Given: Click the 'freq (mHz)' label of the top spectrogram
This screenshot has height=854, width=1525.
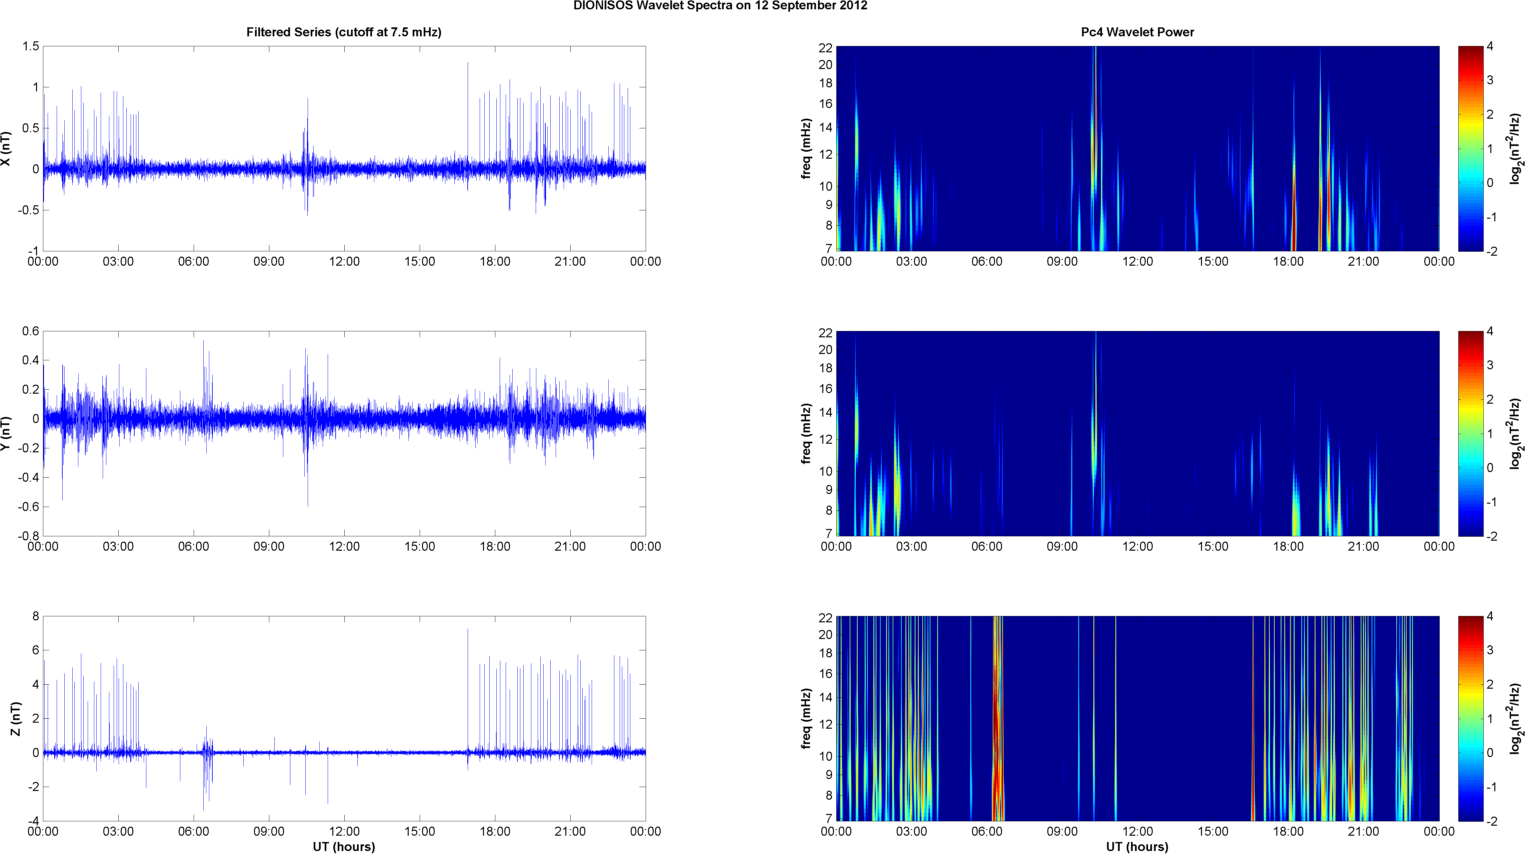Looking at the screenshot, I should [x=806, y=149].
